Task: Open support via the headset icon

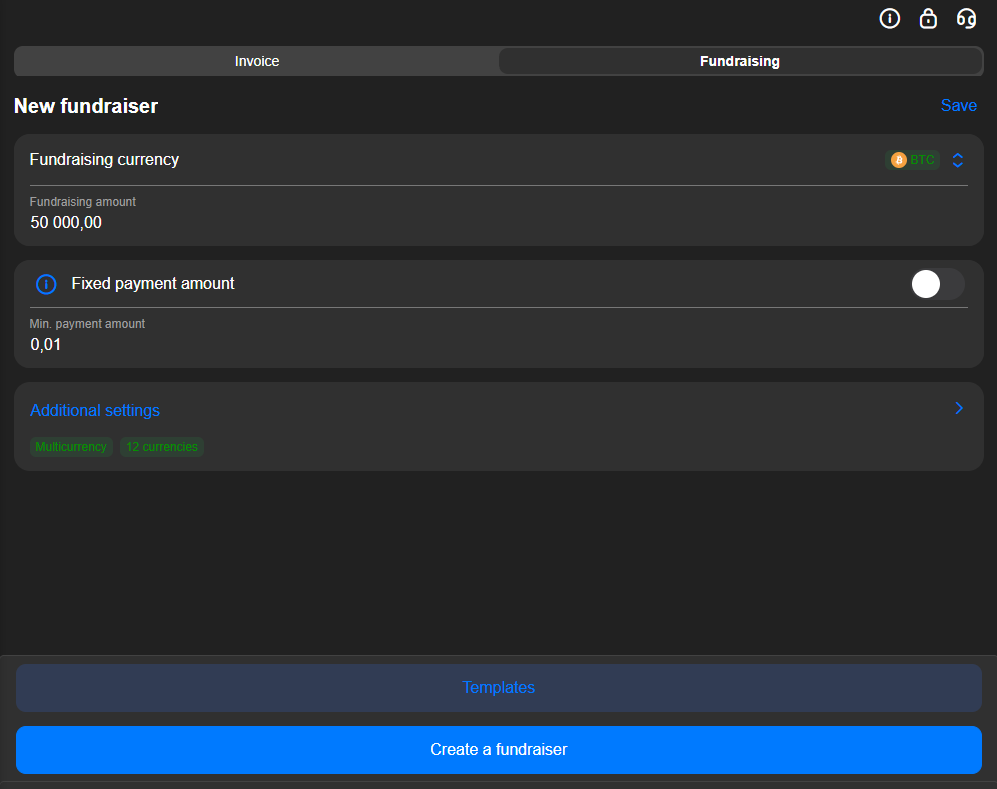Action: coord(966,19)
